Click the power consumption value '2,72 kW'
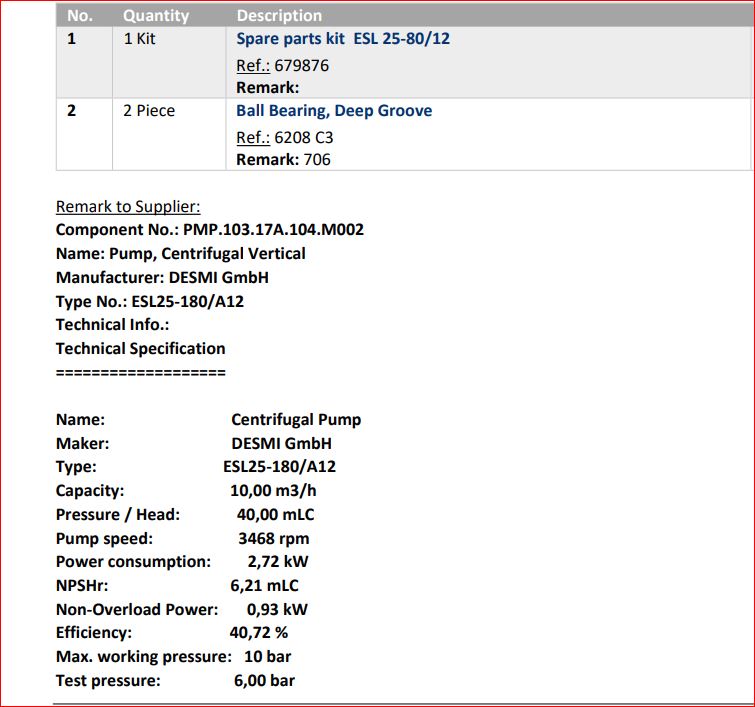This screenshot has height=707, width=755. [278, 561]
